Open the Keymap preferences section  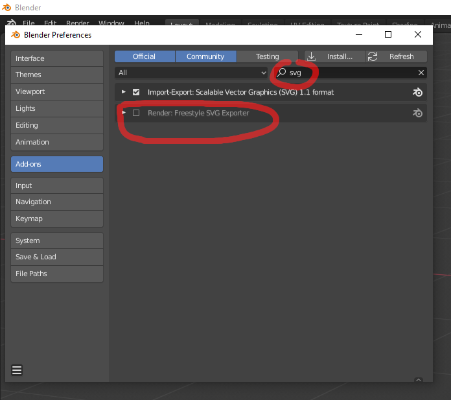click(x=57, y=219)
